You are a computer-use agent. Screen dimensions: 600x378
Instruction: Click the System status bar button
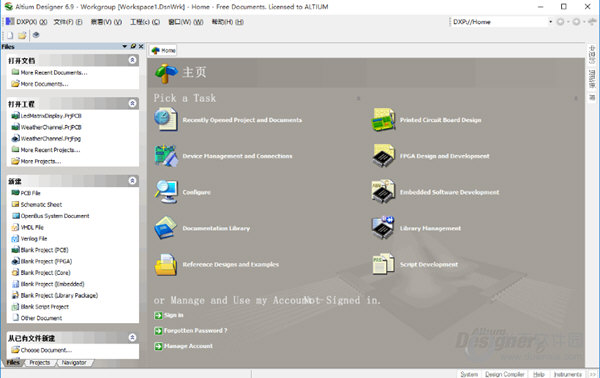click(469, 374)
